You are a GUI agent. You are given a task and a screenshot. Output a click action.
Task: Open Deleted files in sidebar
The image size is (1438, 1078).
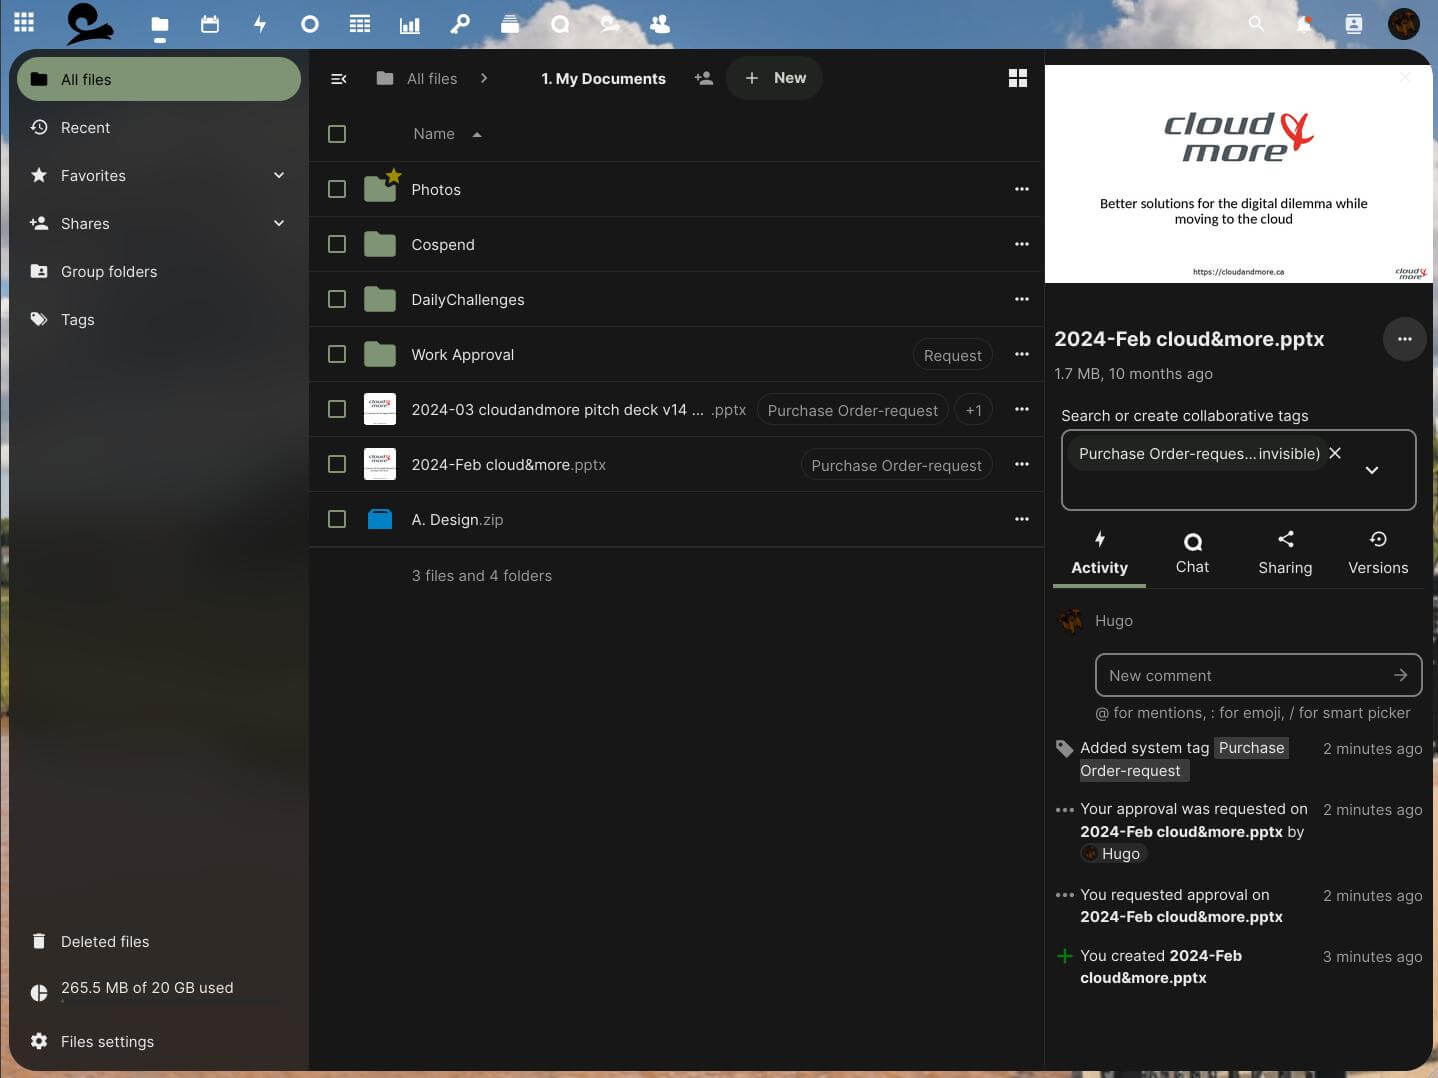coord(105,941)
